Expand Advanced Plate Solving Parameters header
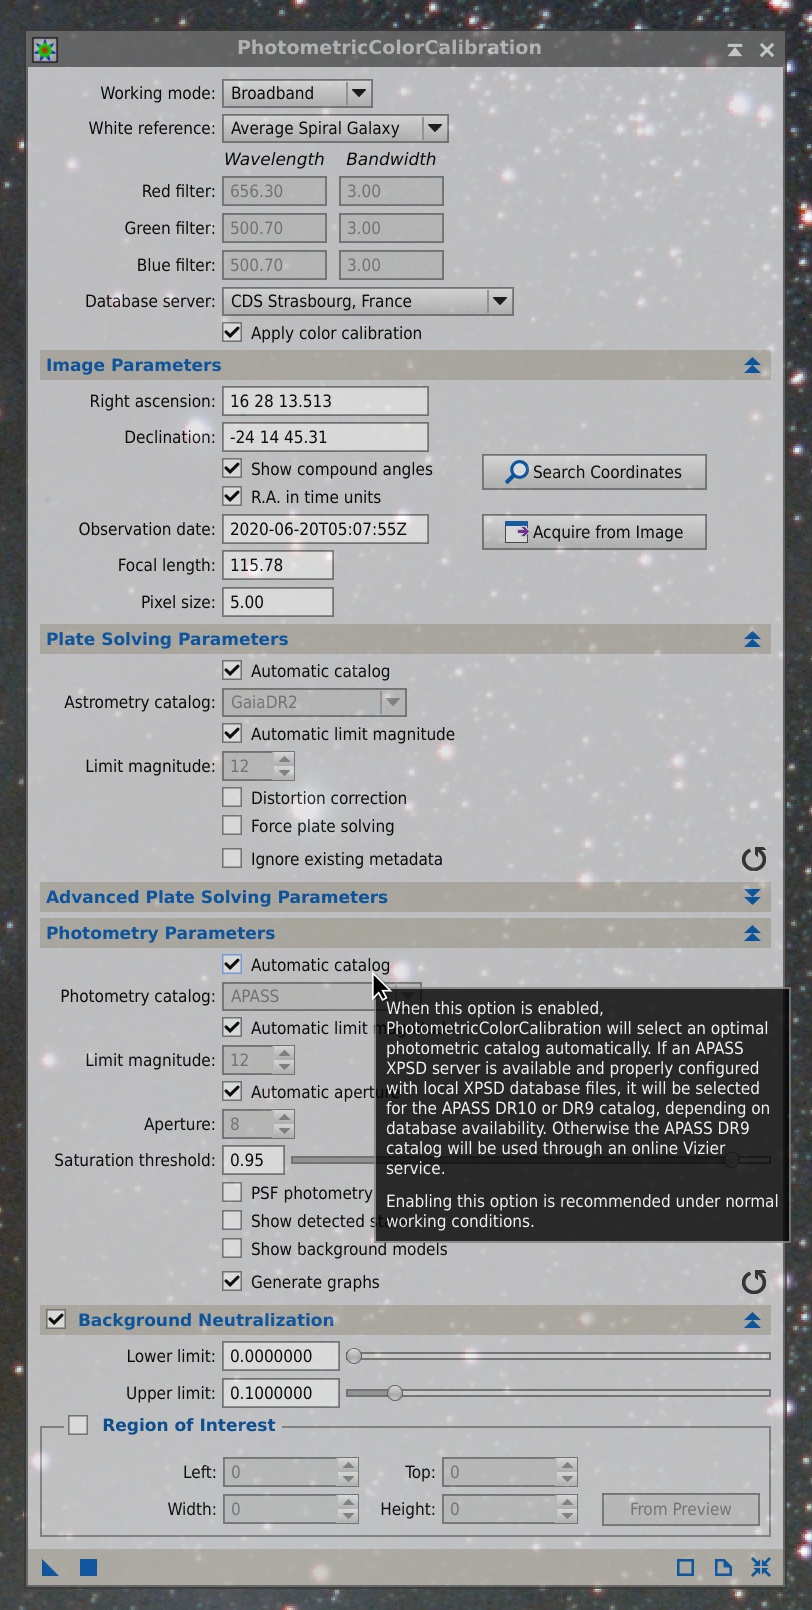 (405, 897)
